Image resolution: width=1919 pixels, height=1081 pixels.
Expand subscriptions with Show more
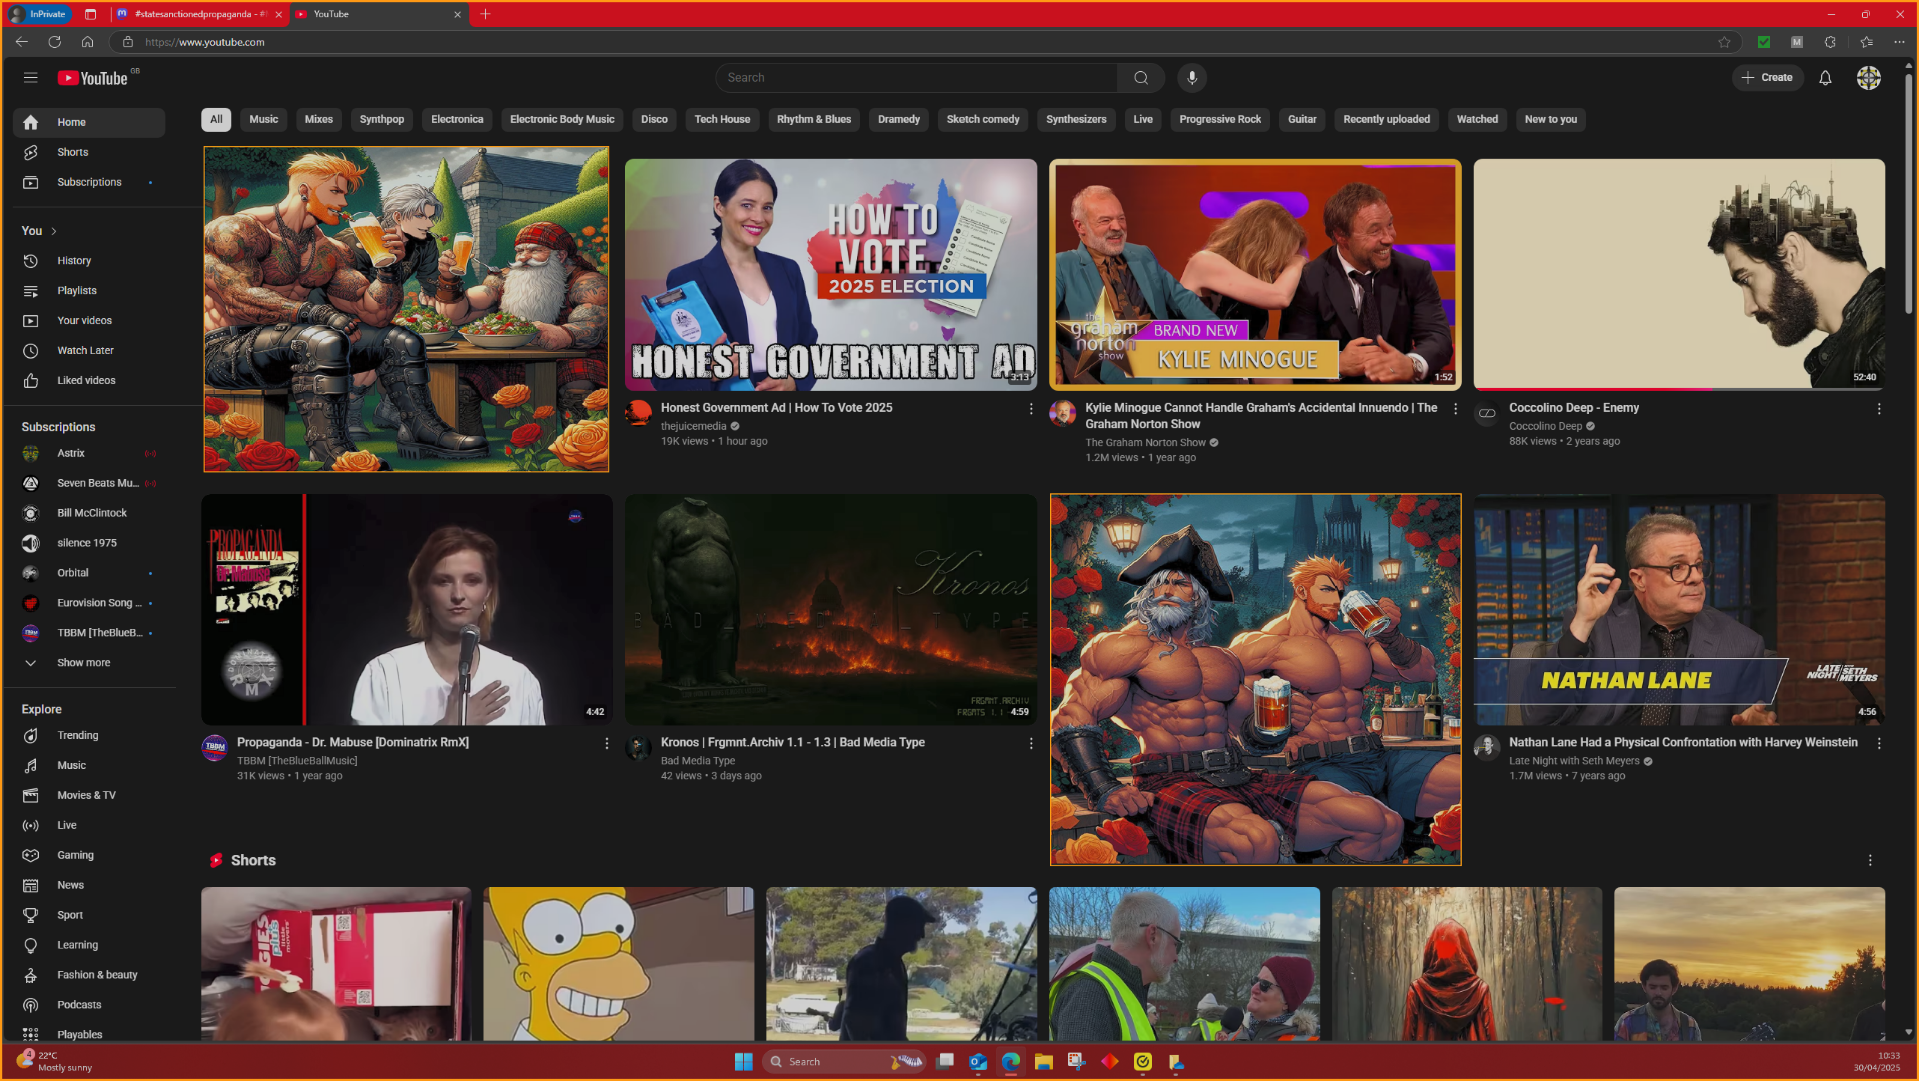coord(90,663)
